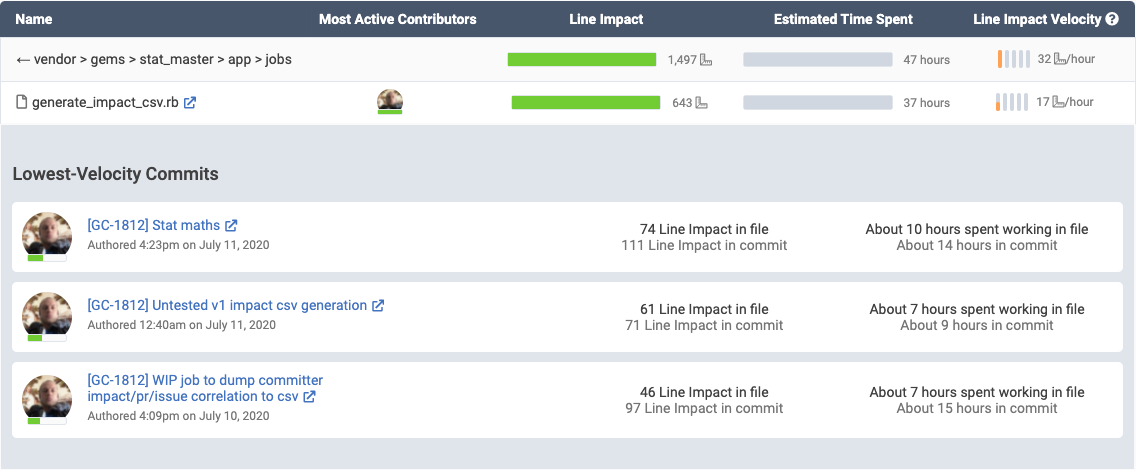Image resolution: width=1136 pixels, height=470 pixels.
Task: Click the generate_impact_csv.rb file name
Action: (106, 102)
